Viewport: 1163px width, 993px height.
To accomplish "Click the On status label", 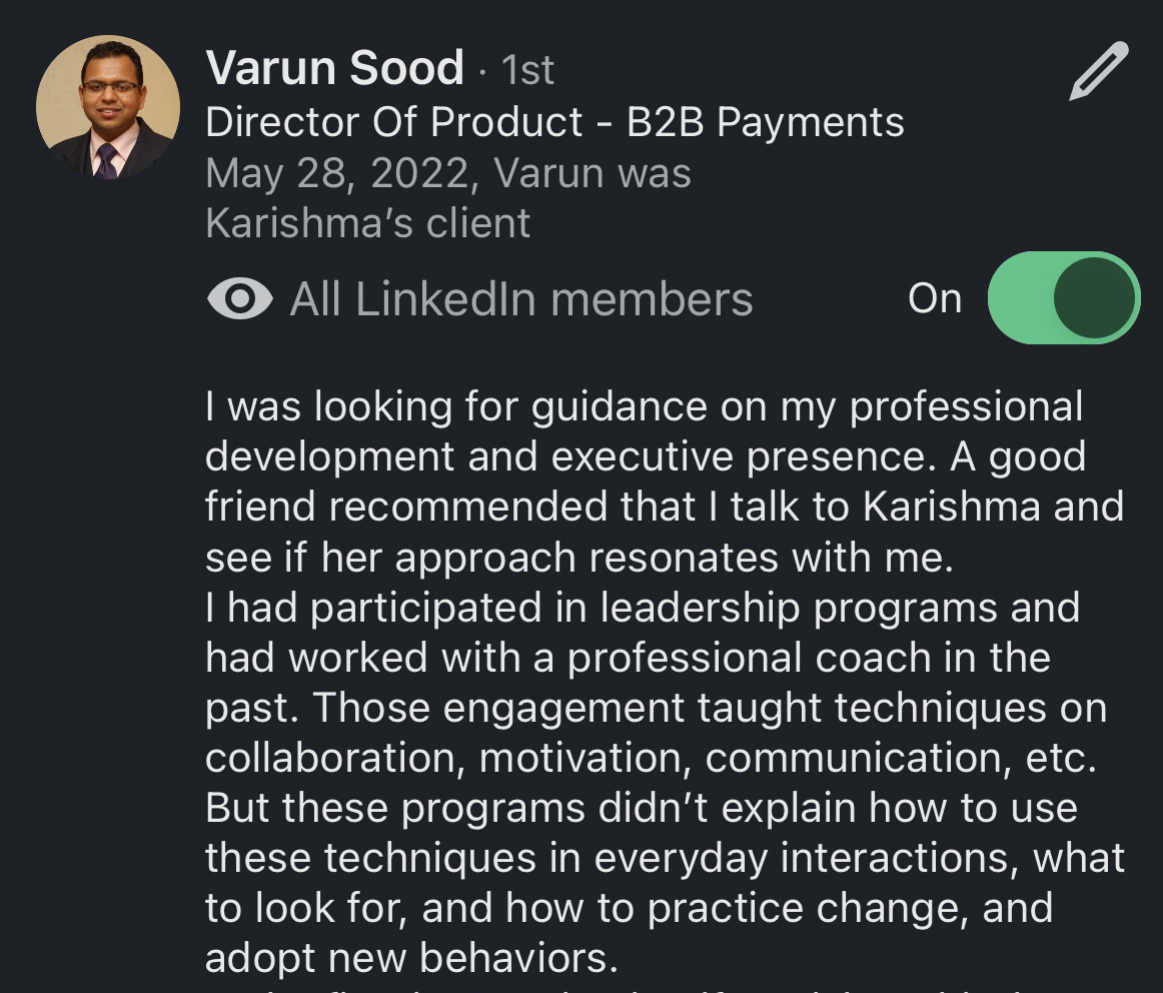I will 934,299.
